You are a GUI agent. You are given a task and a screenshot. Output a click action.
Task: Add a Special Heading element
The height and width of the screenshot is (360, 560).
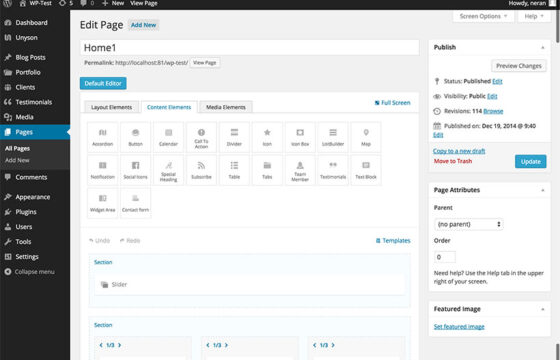[168, 170]
